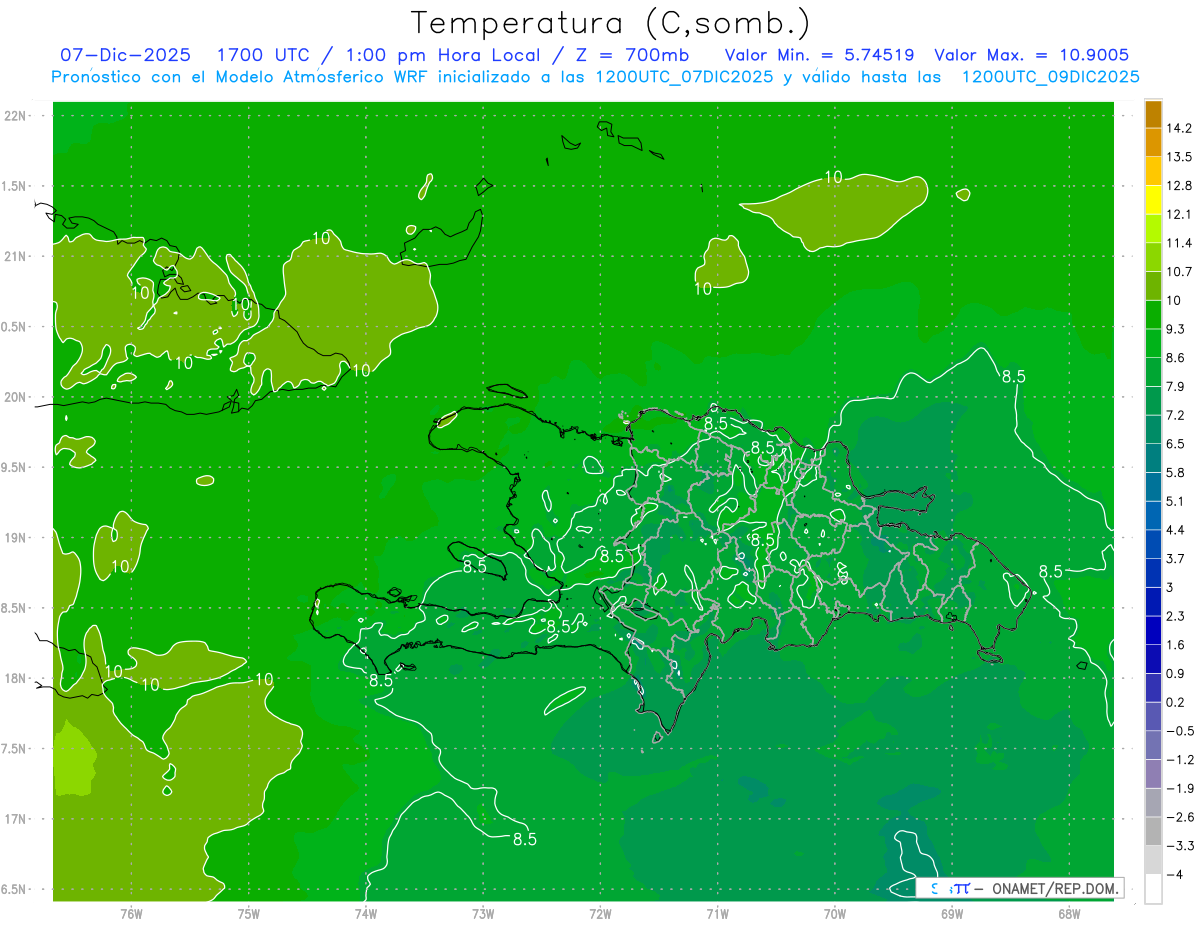Select the '07-Dic-2025' date text

(126, 55)
